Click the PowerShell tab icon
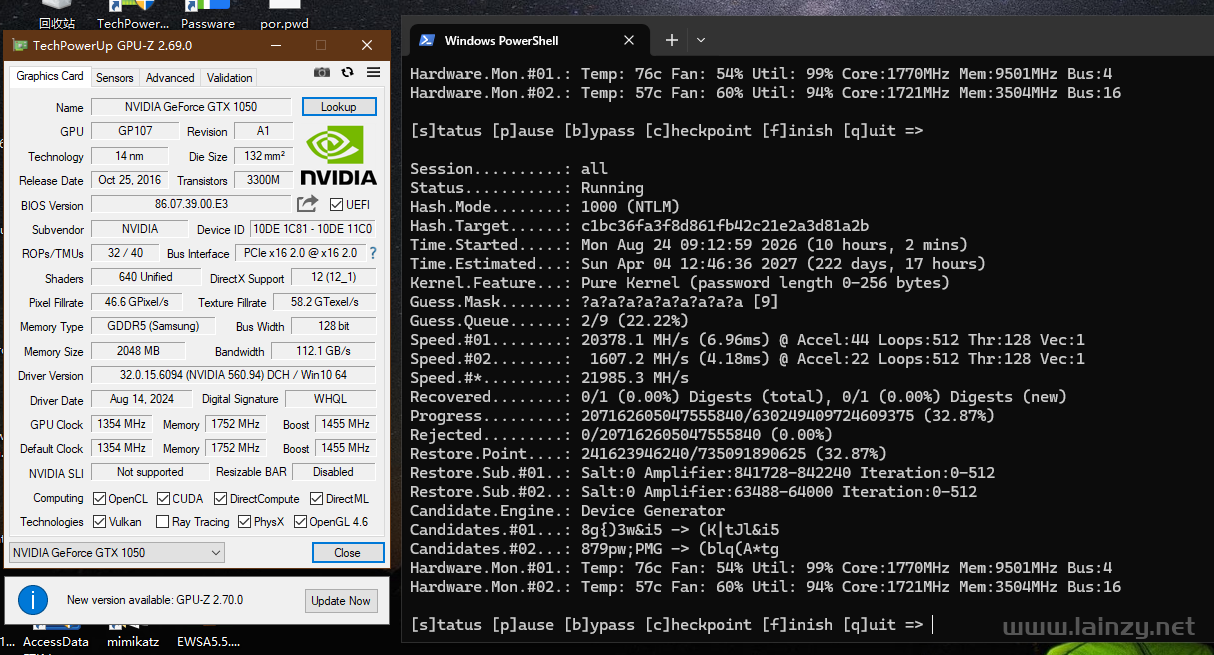Image resolution: width=1214 pixels, height=655 pixels. coord(426,40)
